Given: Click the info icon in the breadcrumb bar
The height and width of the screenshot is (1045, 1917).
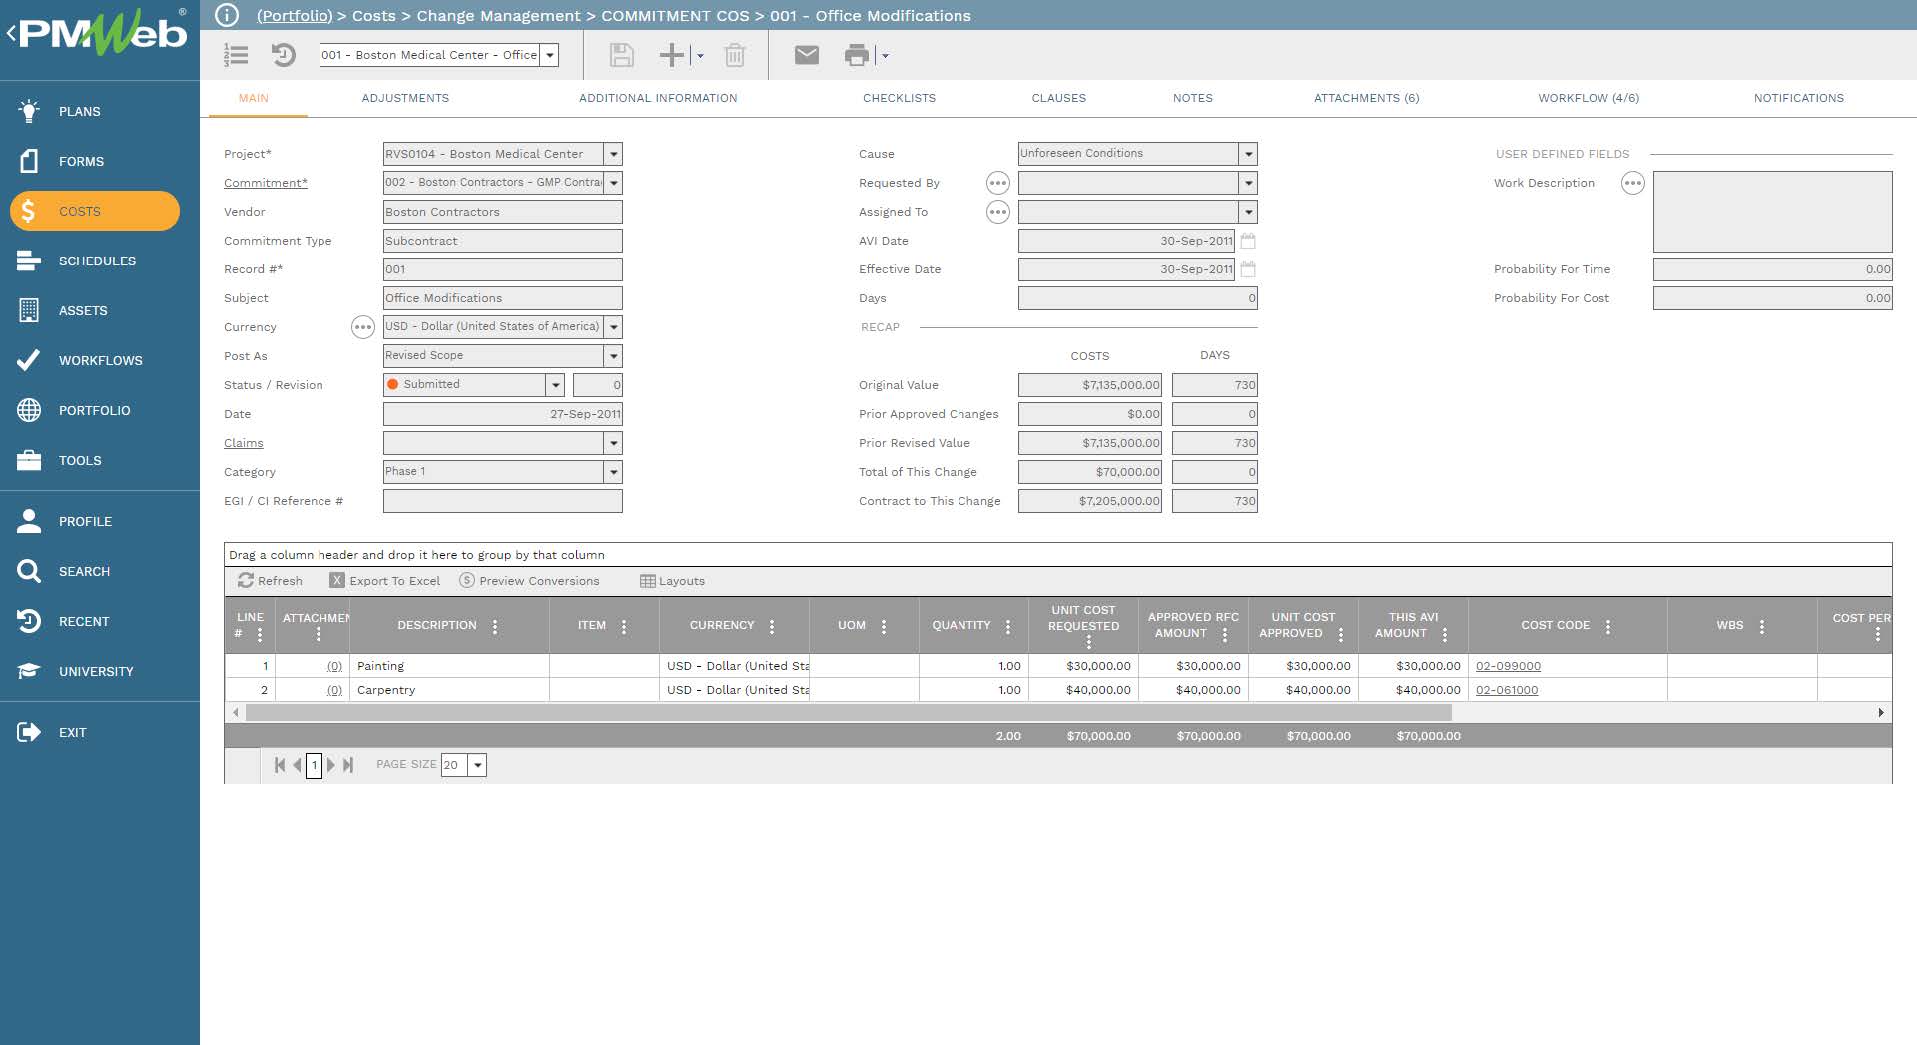Looking at the screenshot, I should point(227,15).
